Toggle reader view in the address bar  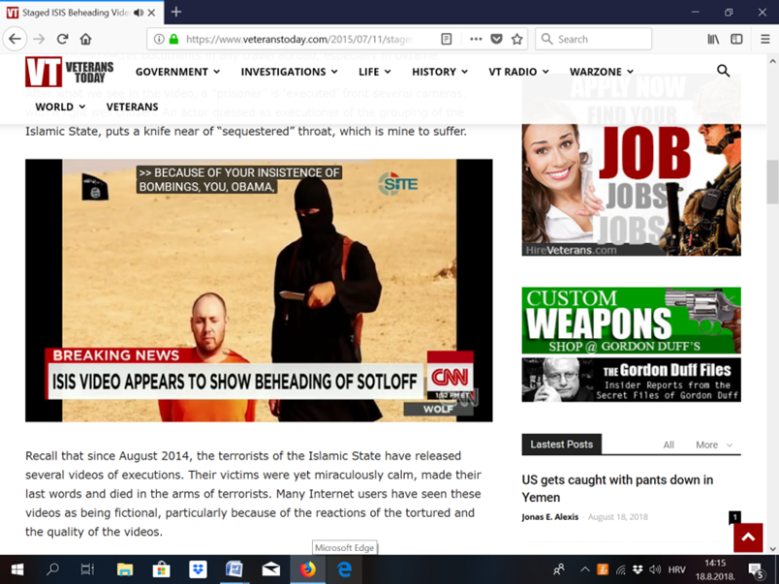click(447, 39)
